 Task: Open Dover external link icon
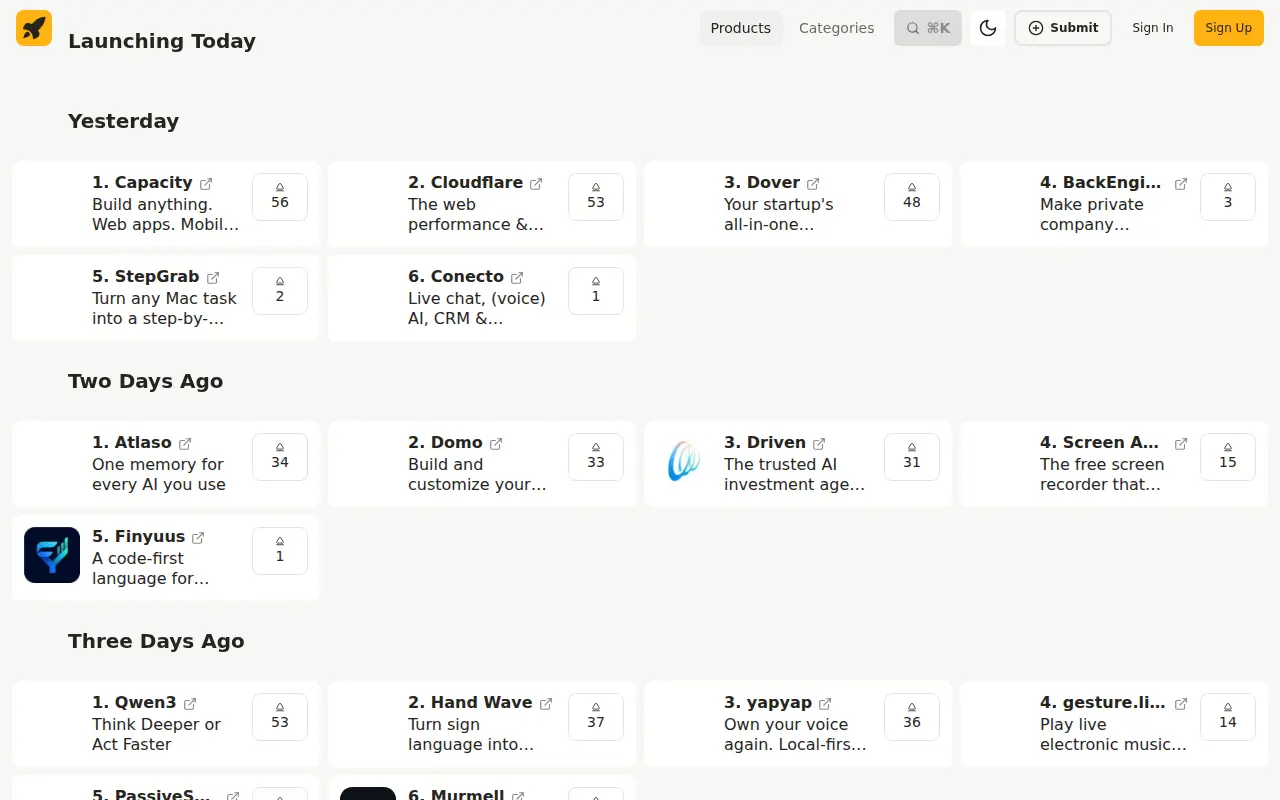pos(813,184)
